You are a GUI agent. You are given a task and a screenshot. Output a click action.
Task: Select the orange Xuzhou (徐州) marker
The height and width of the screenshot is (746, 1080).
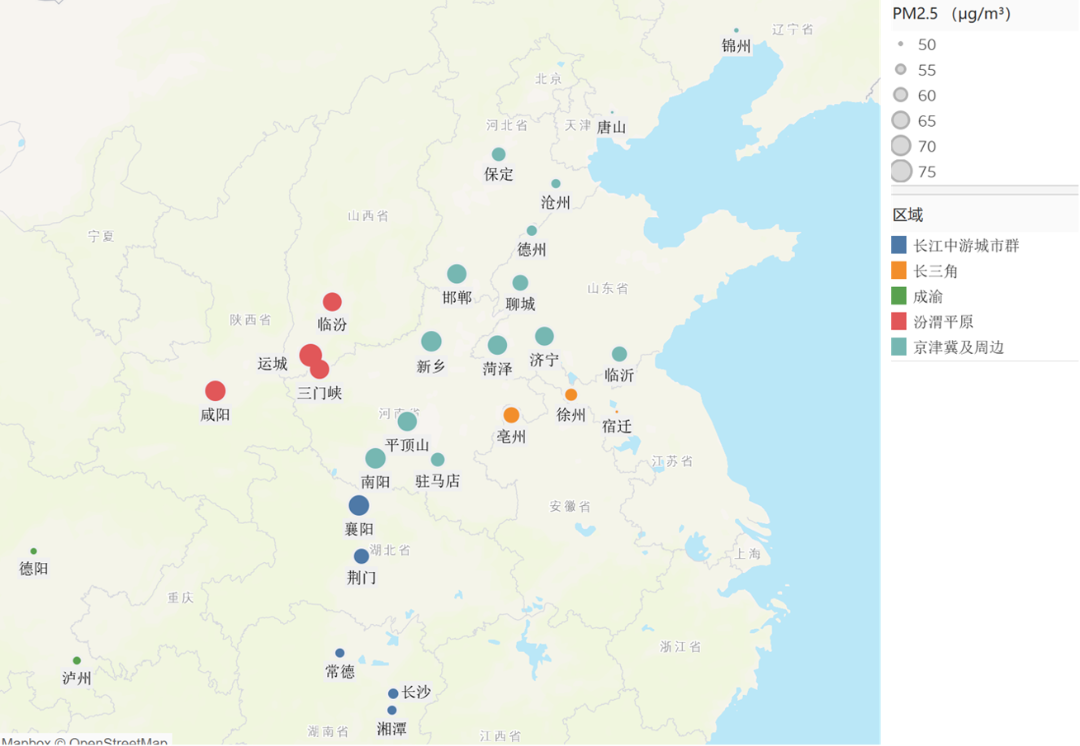point(571,395)
